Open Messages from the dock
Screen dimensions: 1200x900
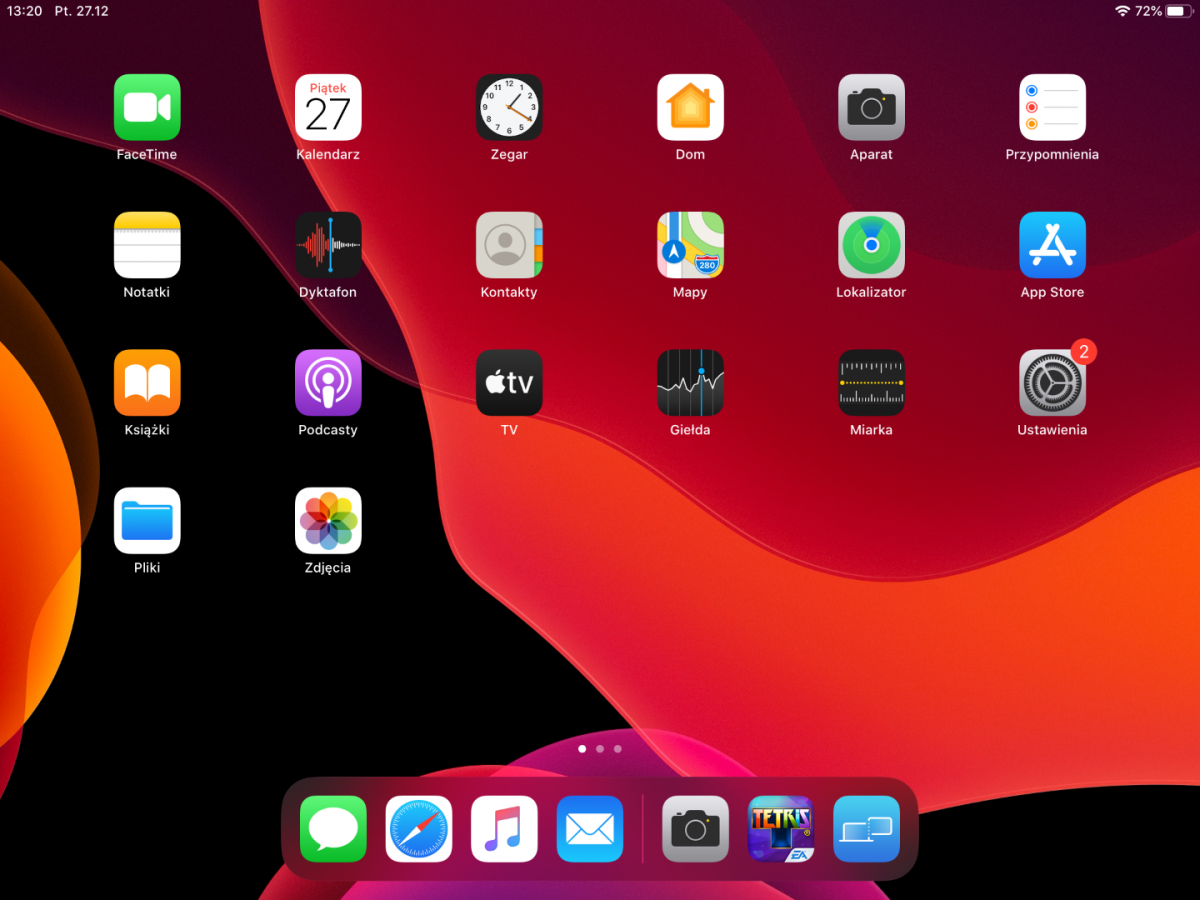coord(333,829)
